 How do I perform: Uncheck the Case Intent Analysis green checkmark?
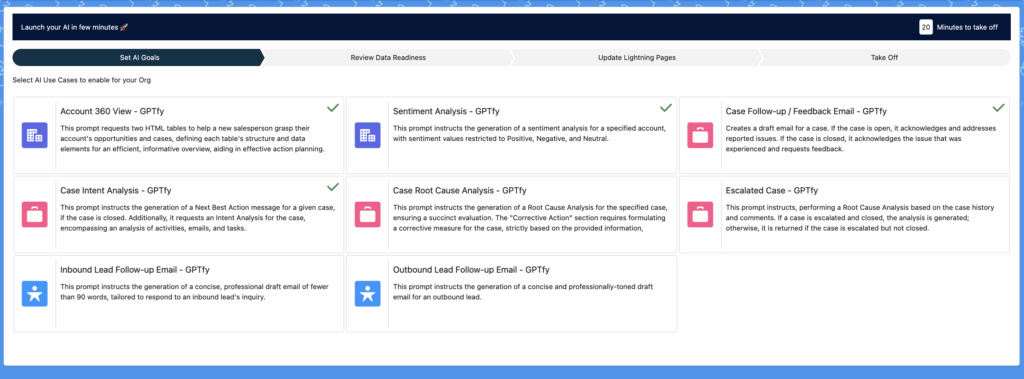(333, 187)
